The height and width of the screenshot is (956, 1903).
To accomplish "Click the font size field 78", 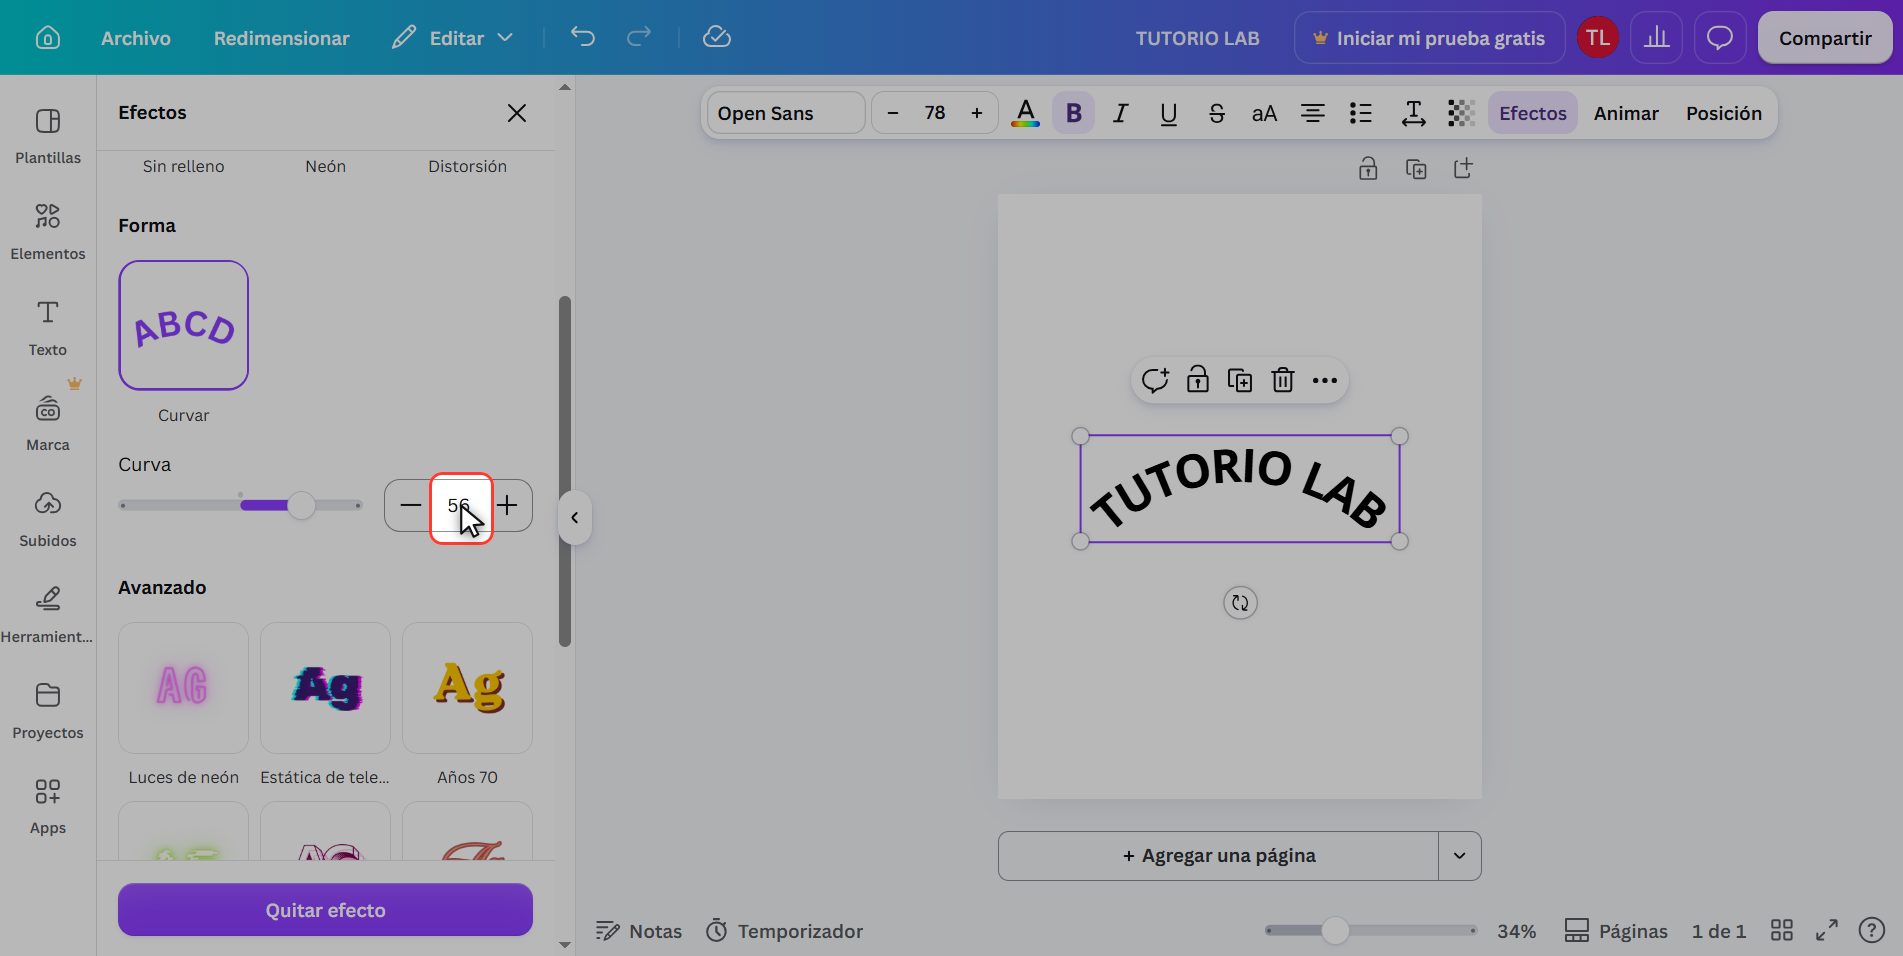I will [935, 113].
